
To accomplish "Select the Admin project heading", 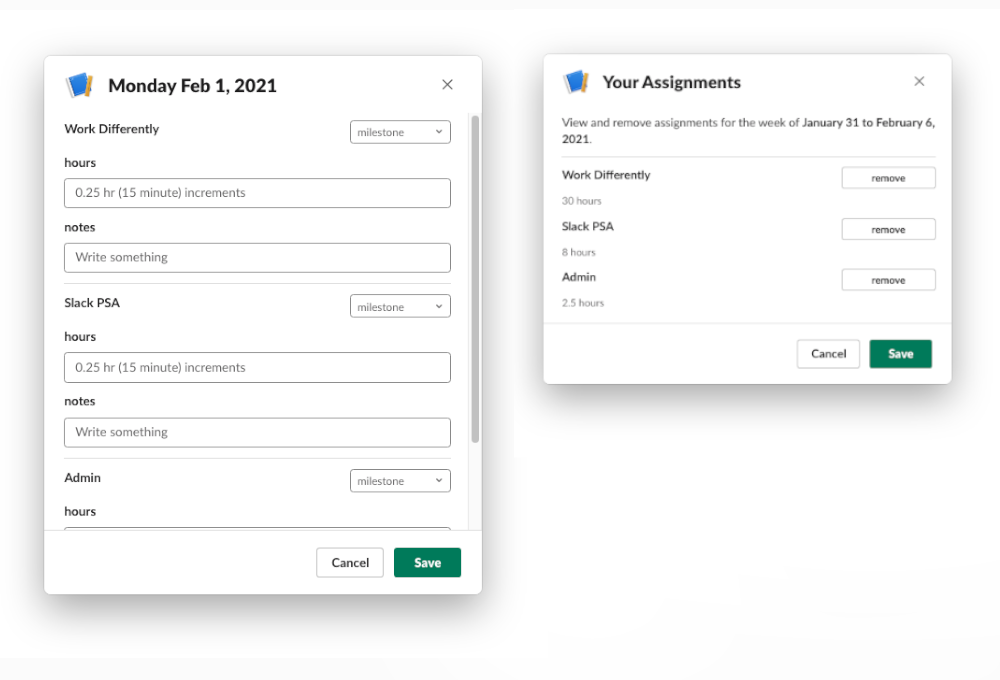I will coord(82,478).
